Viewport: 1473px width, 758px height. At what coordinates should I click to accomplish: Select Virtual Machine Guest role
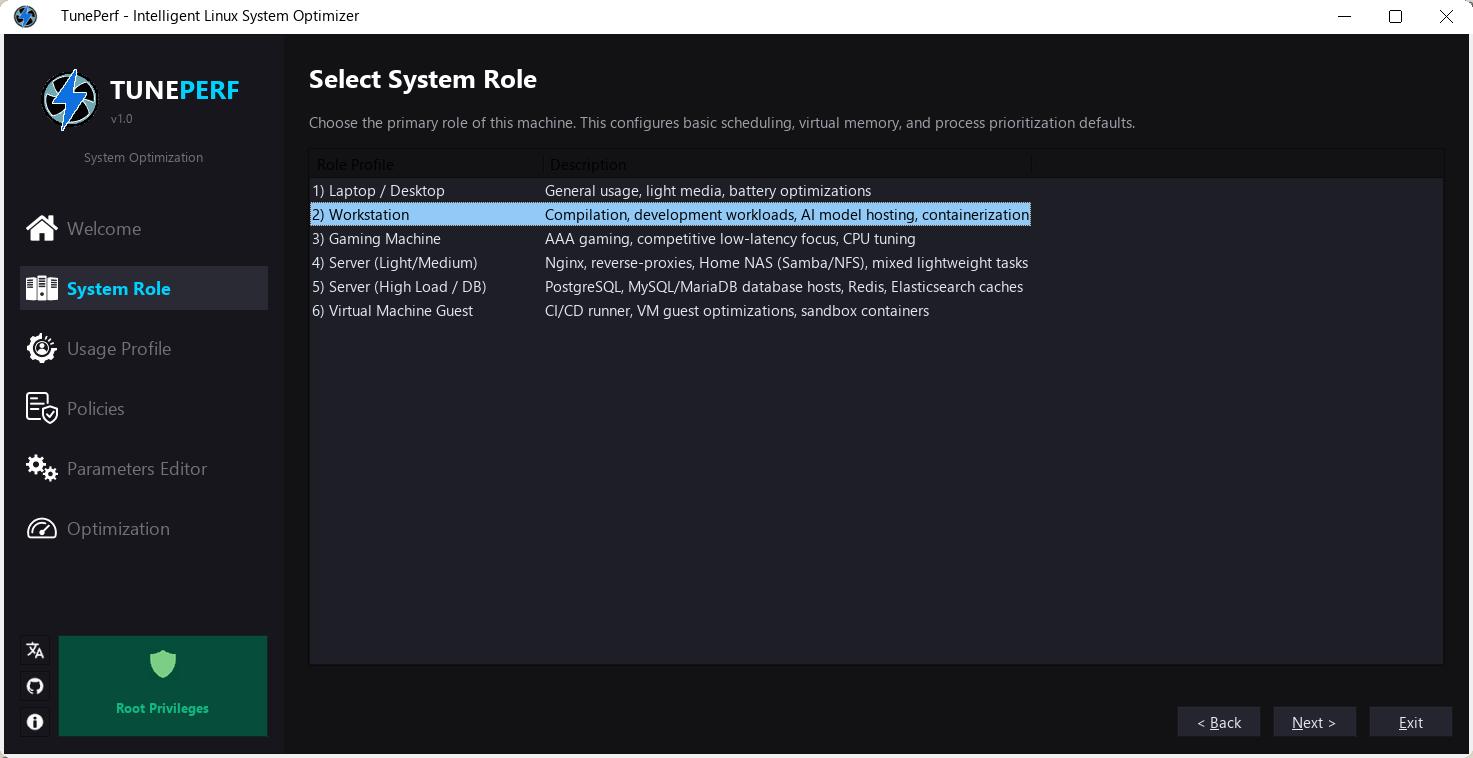pos(392,311)
